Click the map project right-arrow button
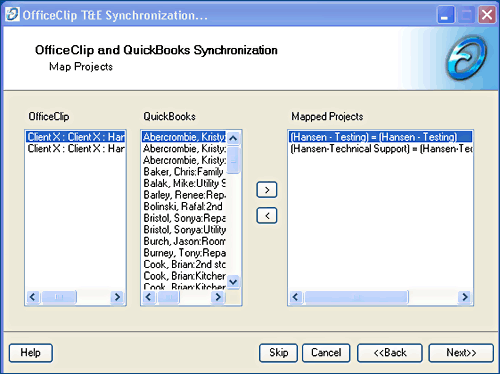Screen dimensions: 500x374 tap(267, 190)
